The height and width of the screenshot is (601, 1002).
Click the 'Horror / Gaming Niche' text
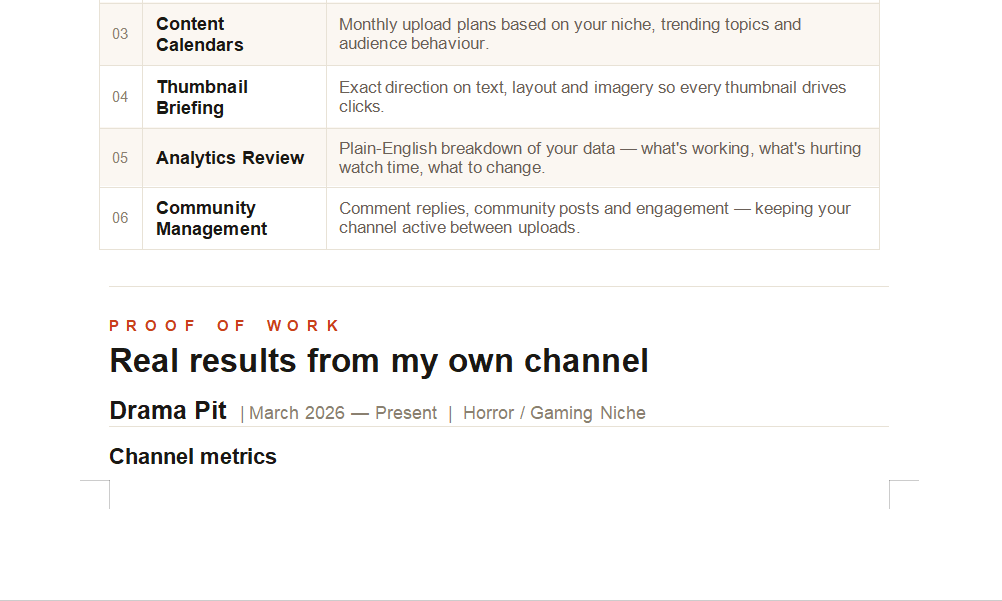tap(554, 413)
